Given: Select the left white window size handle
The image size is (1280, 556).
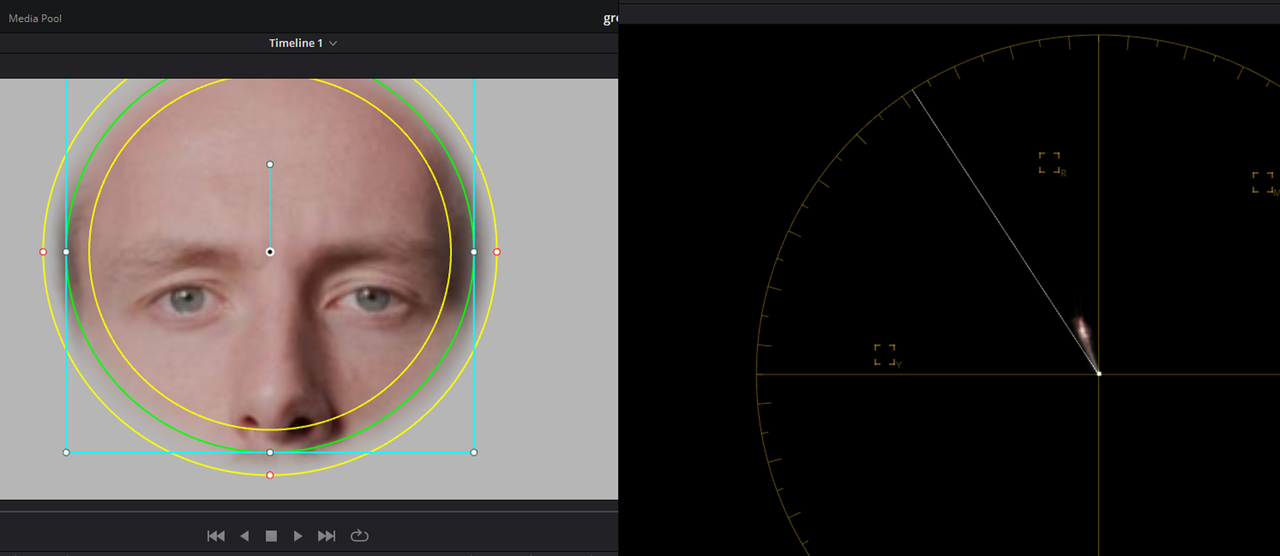Looking at the screenshot, I should pyautogui.click(x=66, y=252).
